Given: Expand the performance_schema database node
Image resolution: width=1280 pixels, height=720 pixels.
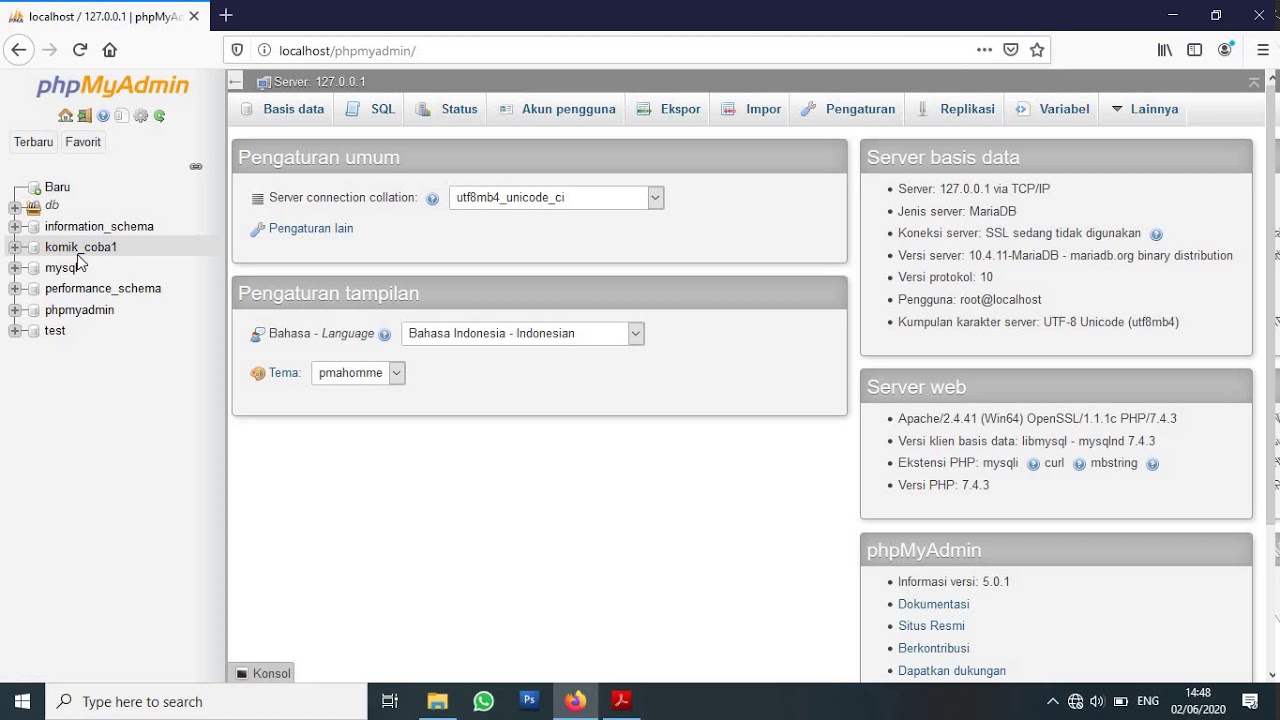Looking at the screenshot, I should [15, 289].
